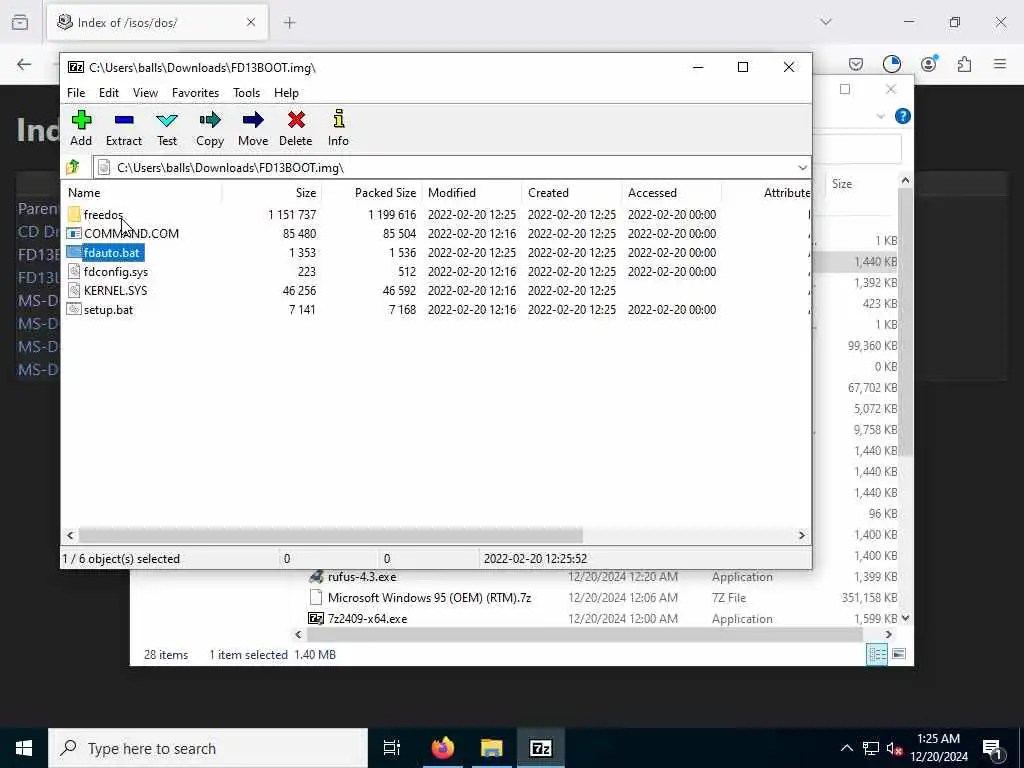This screenshot has width=1024, height=768.
Task: Open the Tools menu
Action: [246, 93]
